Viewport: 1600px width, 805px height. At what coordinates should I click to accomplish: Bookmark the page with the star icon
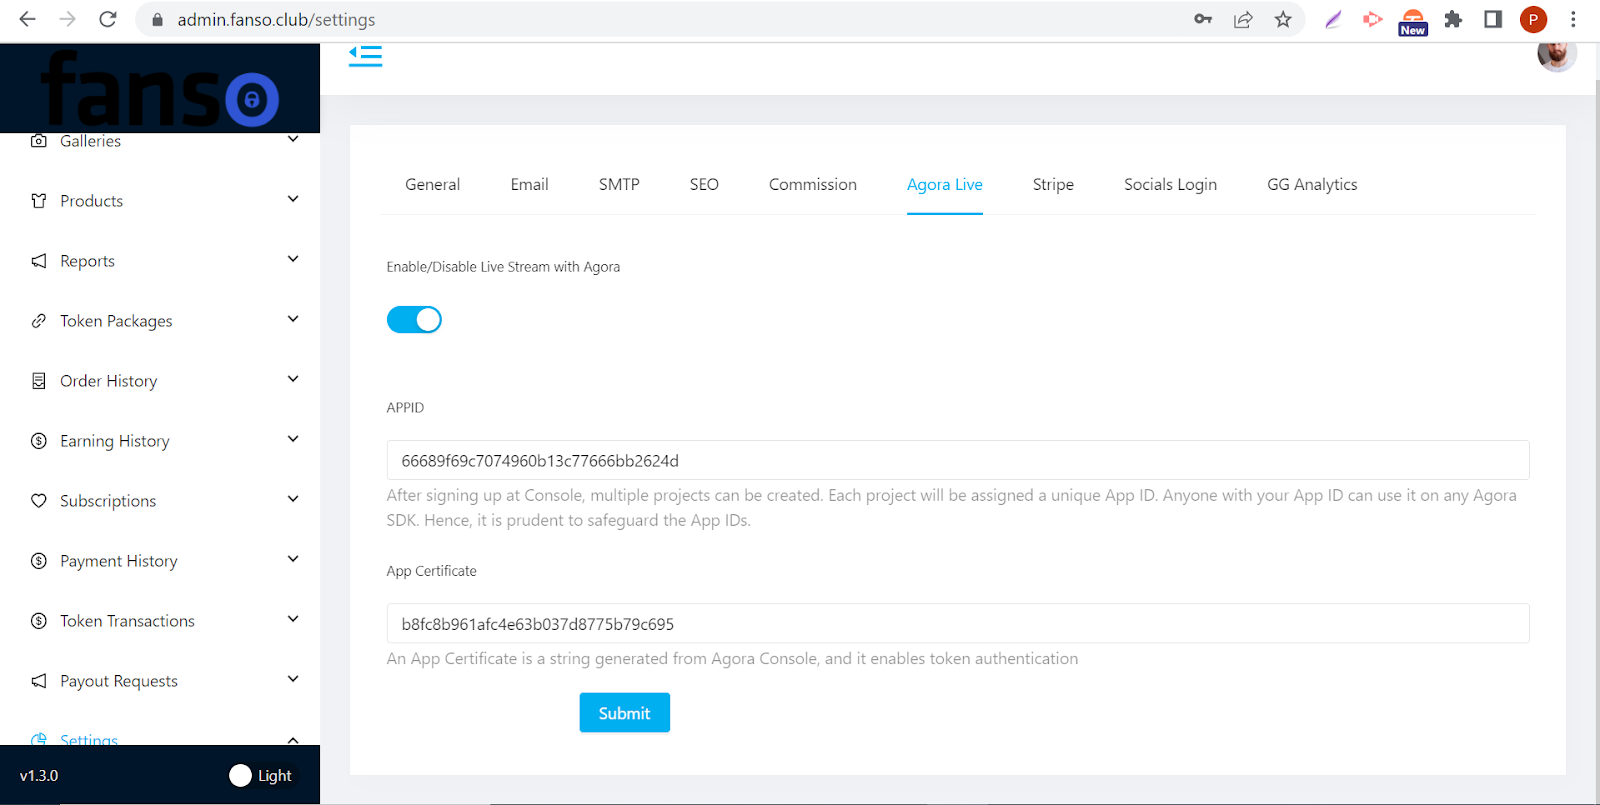point(1283,19)
